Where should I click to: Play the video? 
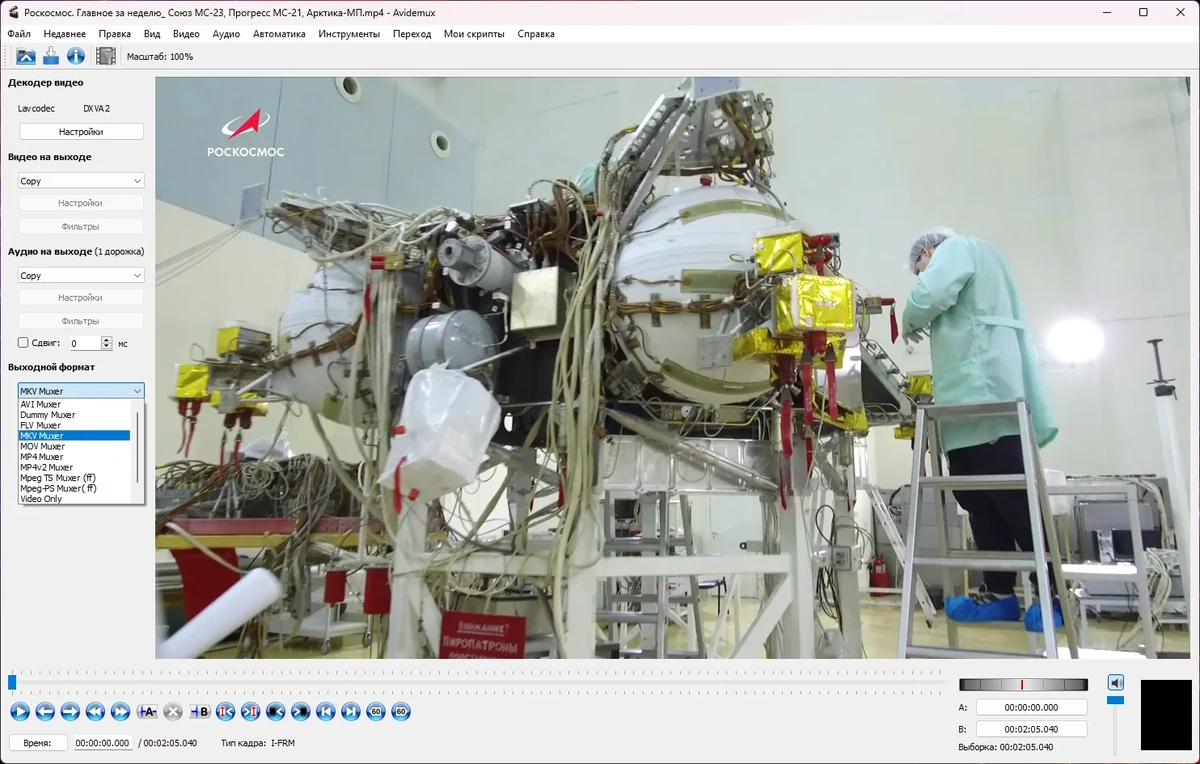point(20,712)
